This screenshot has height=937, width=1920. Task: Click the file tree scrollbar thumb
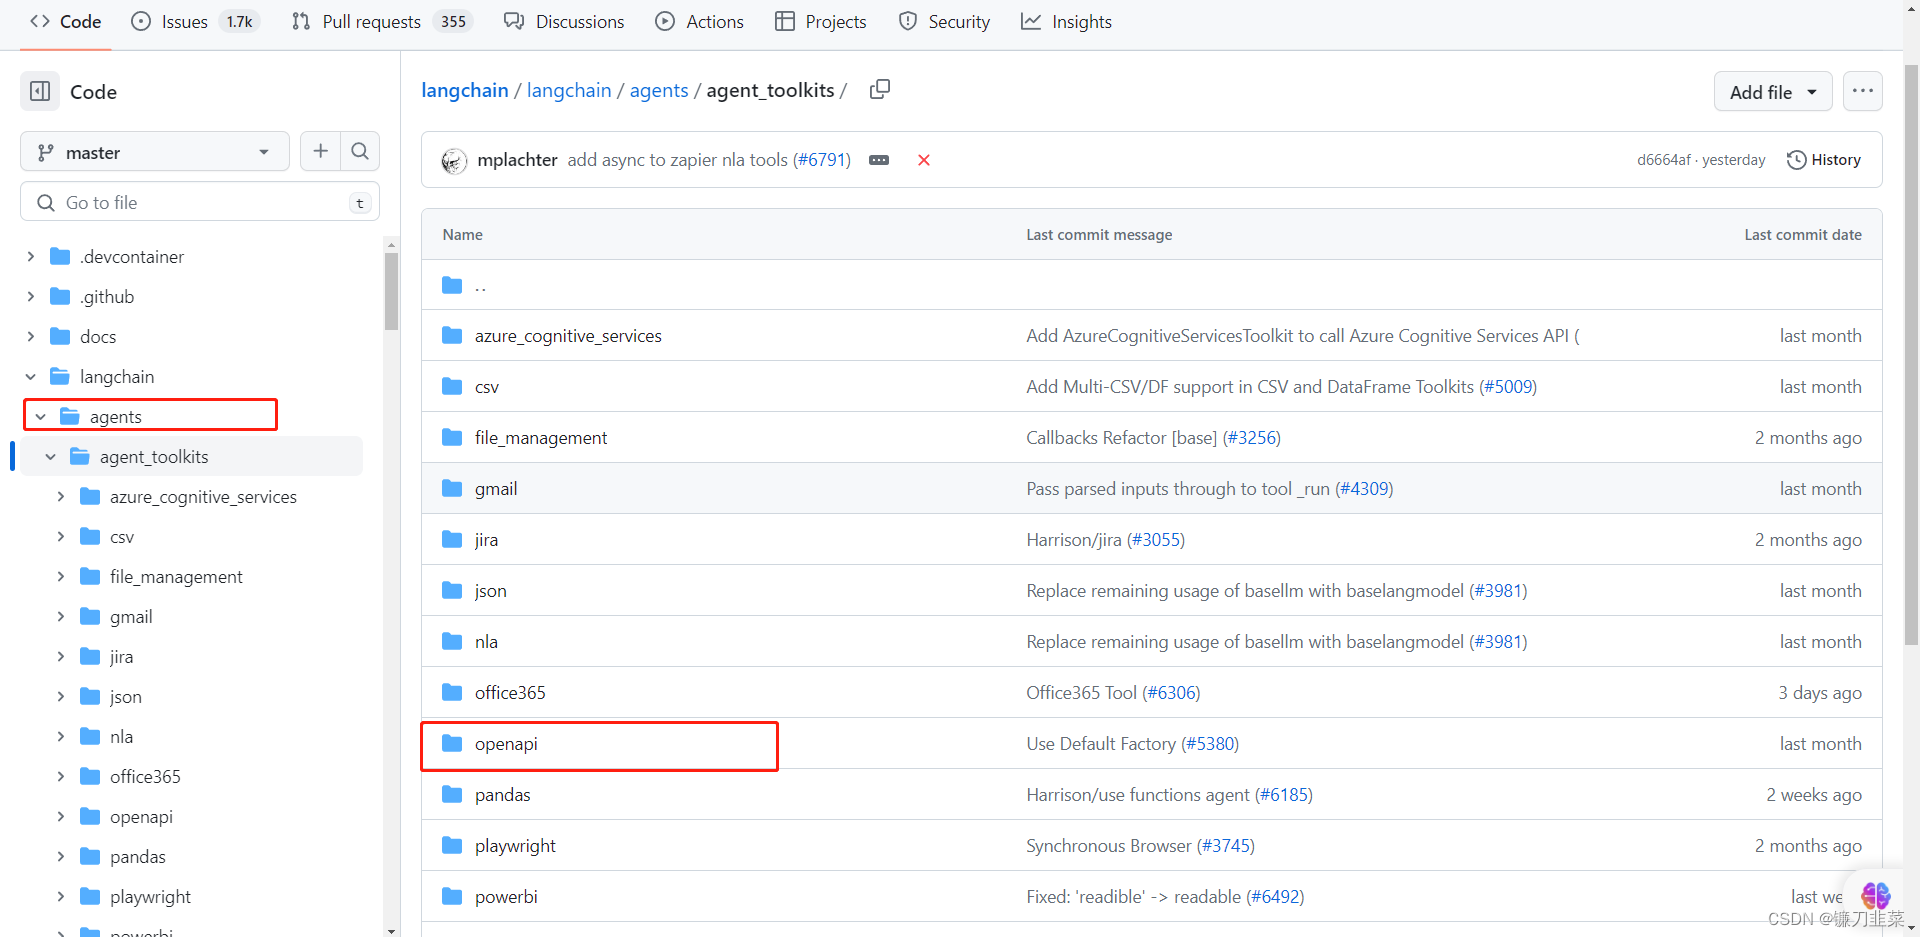(x=391, y=291)
